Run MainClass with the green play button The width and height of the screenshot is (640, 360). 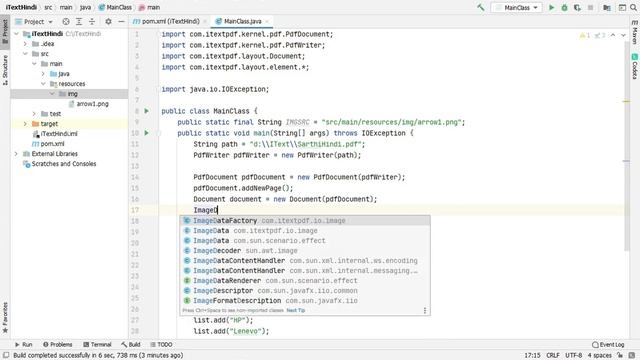[551, 7]
